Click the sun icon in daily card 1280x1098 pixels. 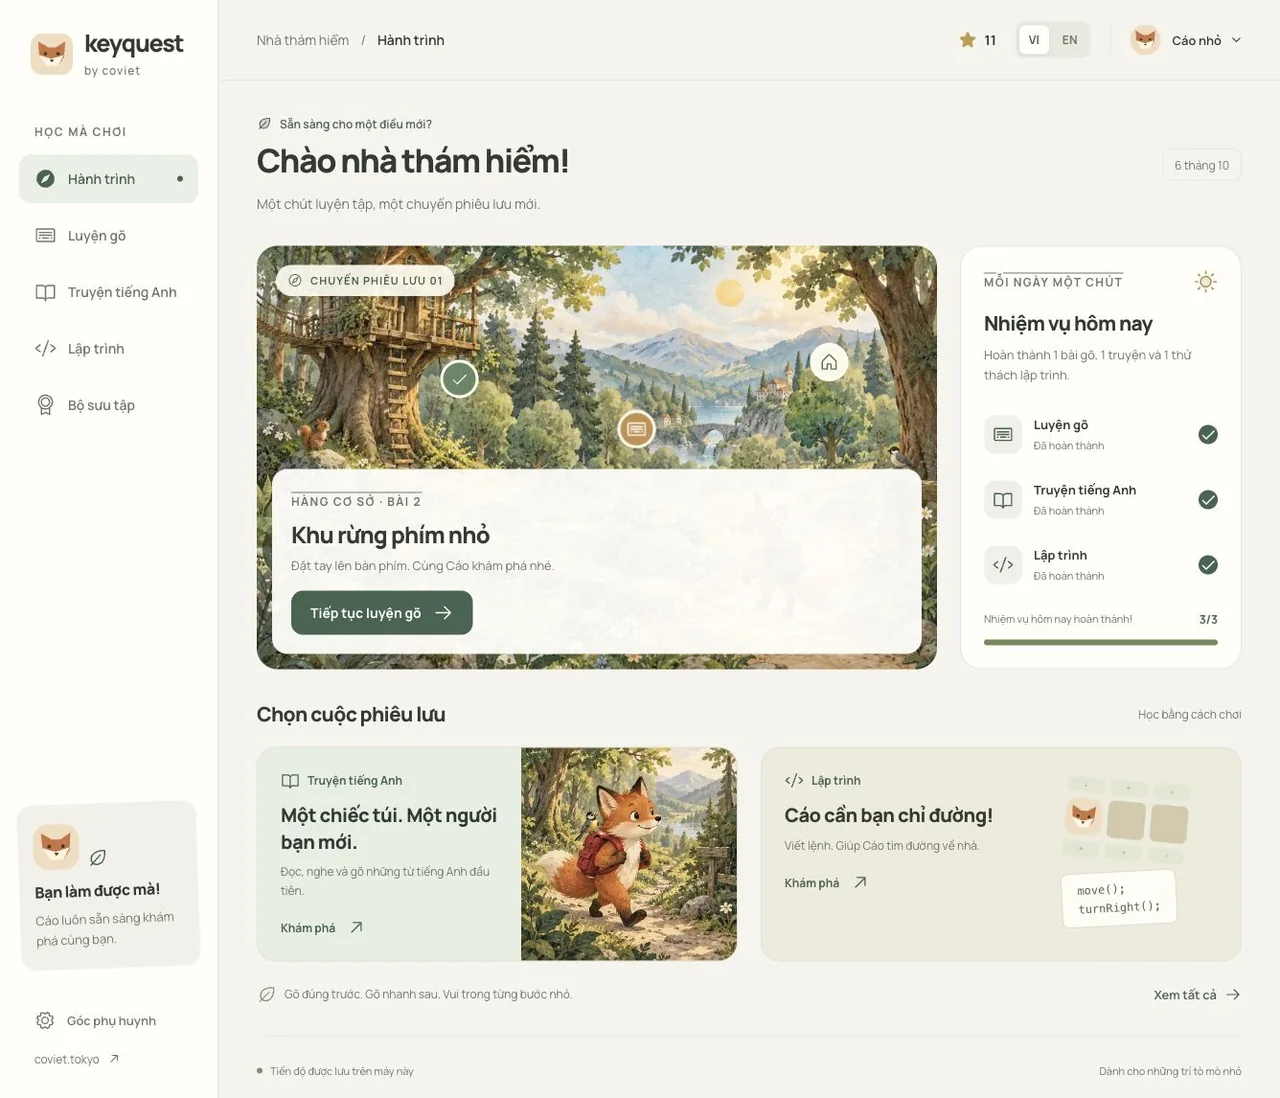click(x=1206, y=282)
